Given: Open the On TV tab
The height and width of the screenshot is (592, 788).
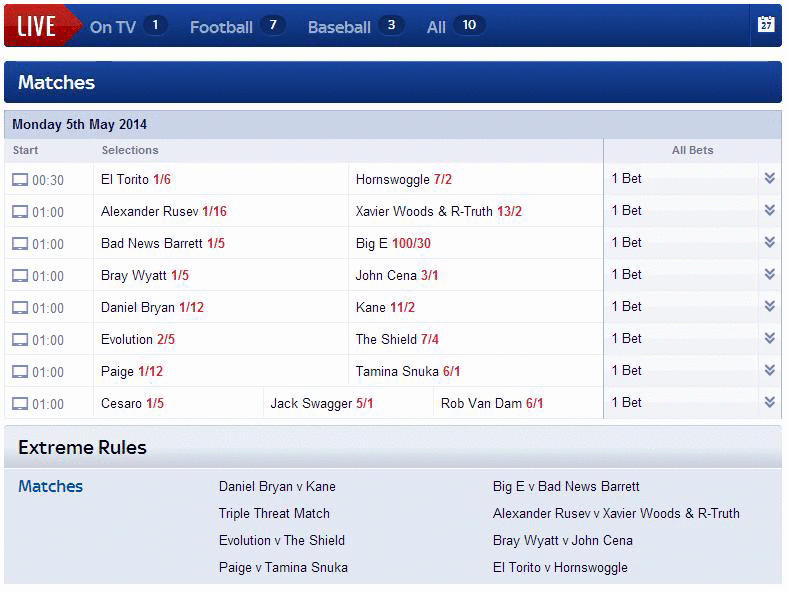Looking at the screenshot, I should tap(128, 26).
